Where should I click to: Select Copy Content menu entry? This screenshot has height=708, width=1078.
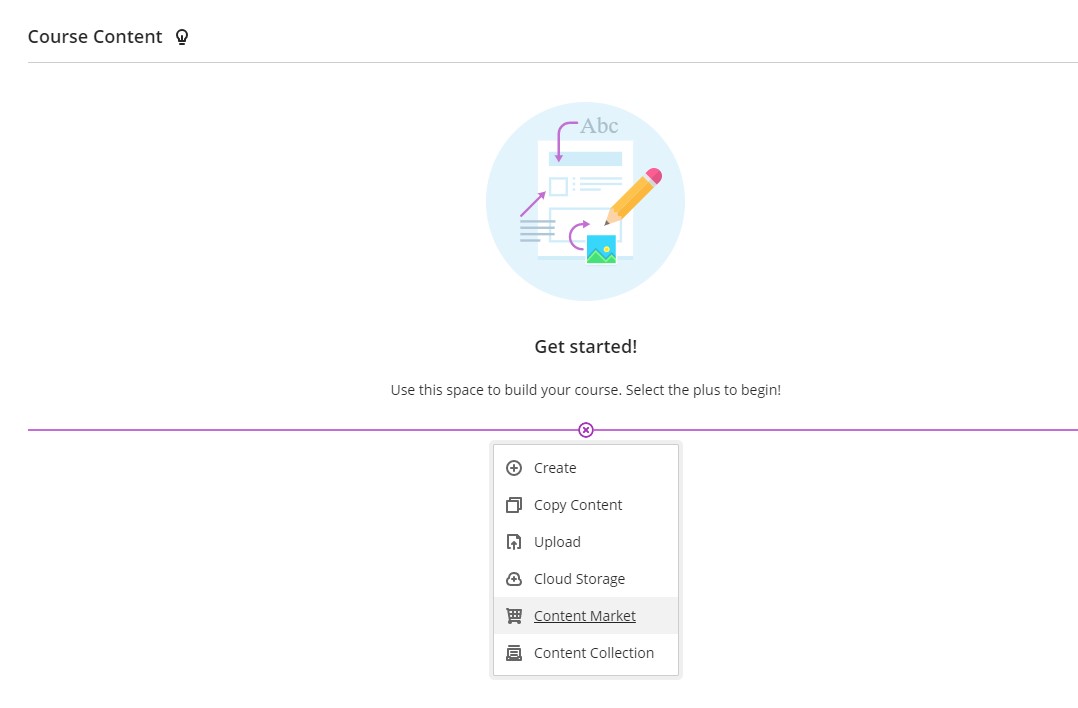pos(586,505)
